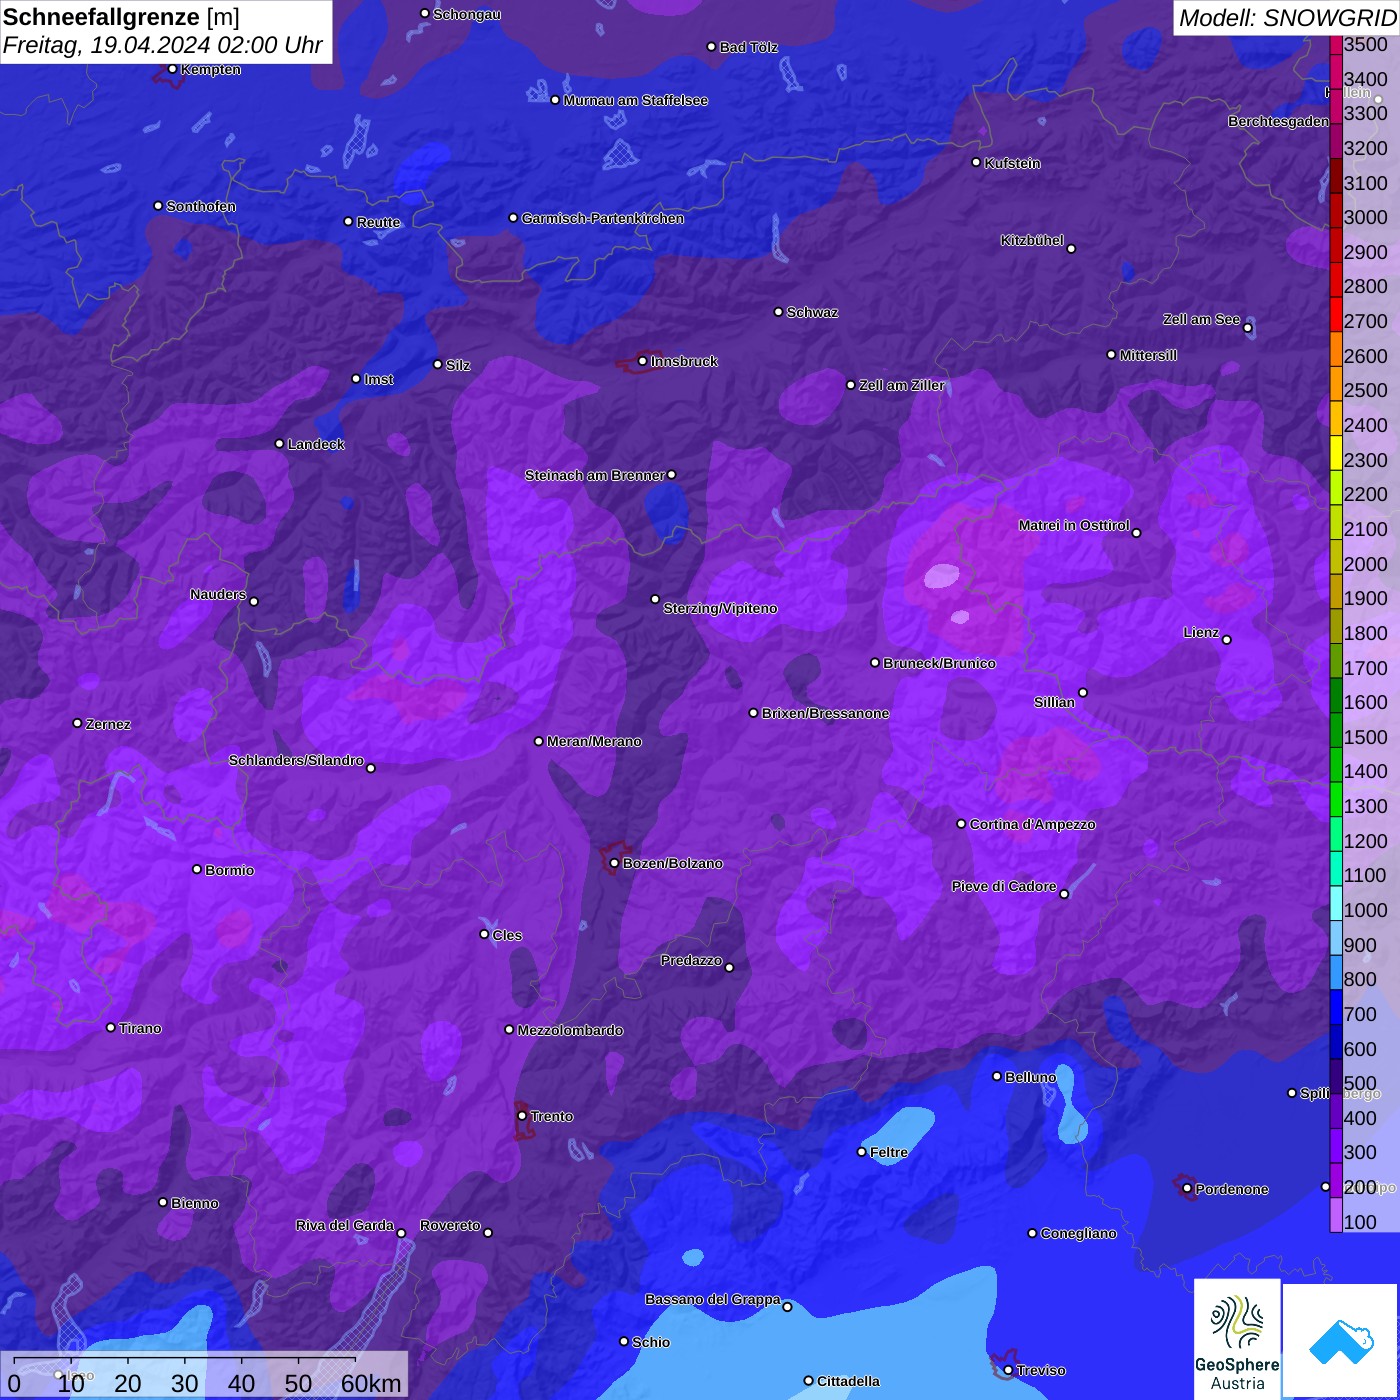The width and height of the screenshot is (1400, 1400).
Task: Click the Cittadella city marker dot
Action: click(809, 1381)
